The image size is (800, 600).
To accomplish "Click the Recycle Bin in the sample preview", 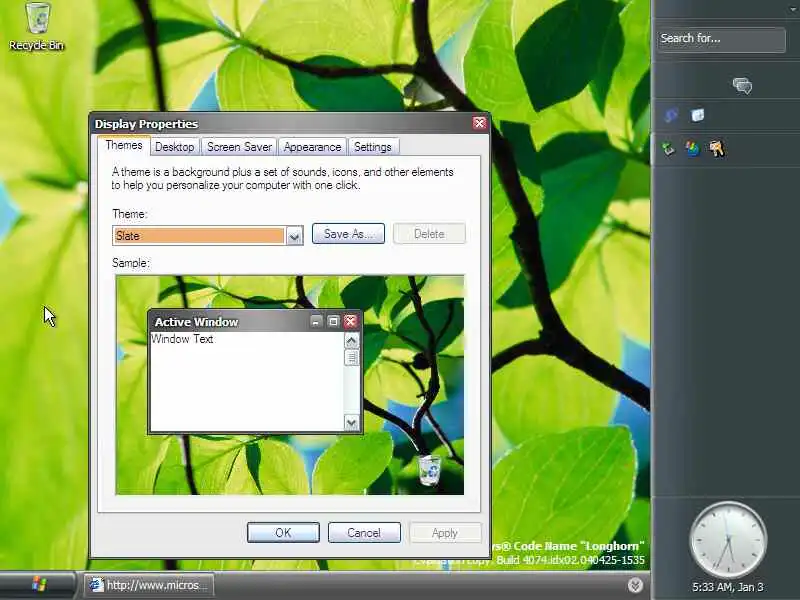I will pyautogui.click(x=430, y=470).
